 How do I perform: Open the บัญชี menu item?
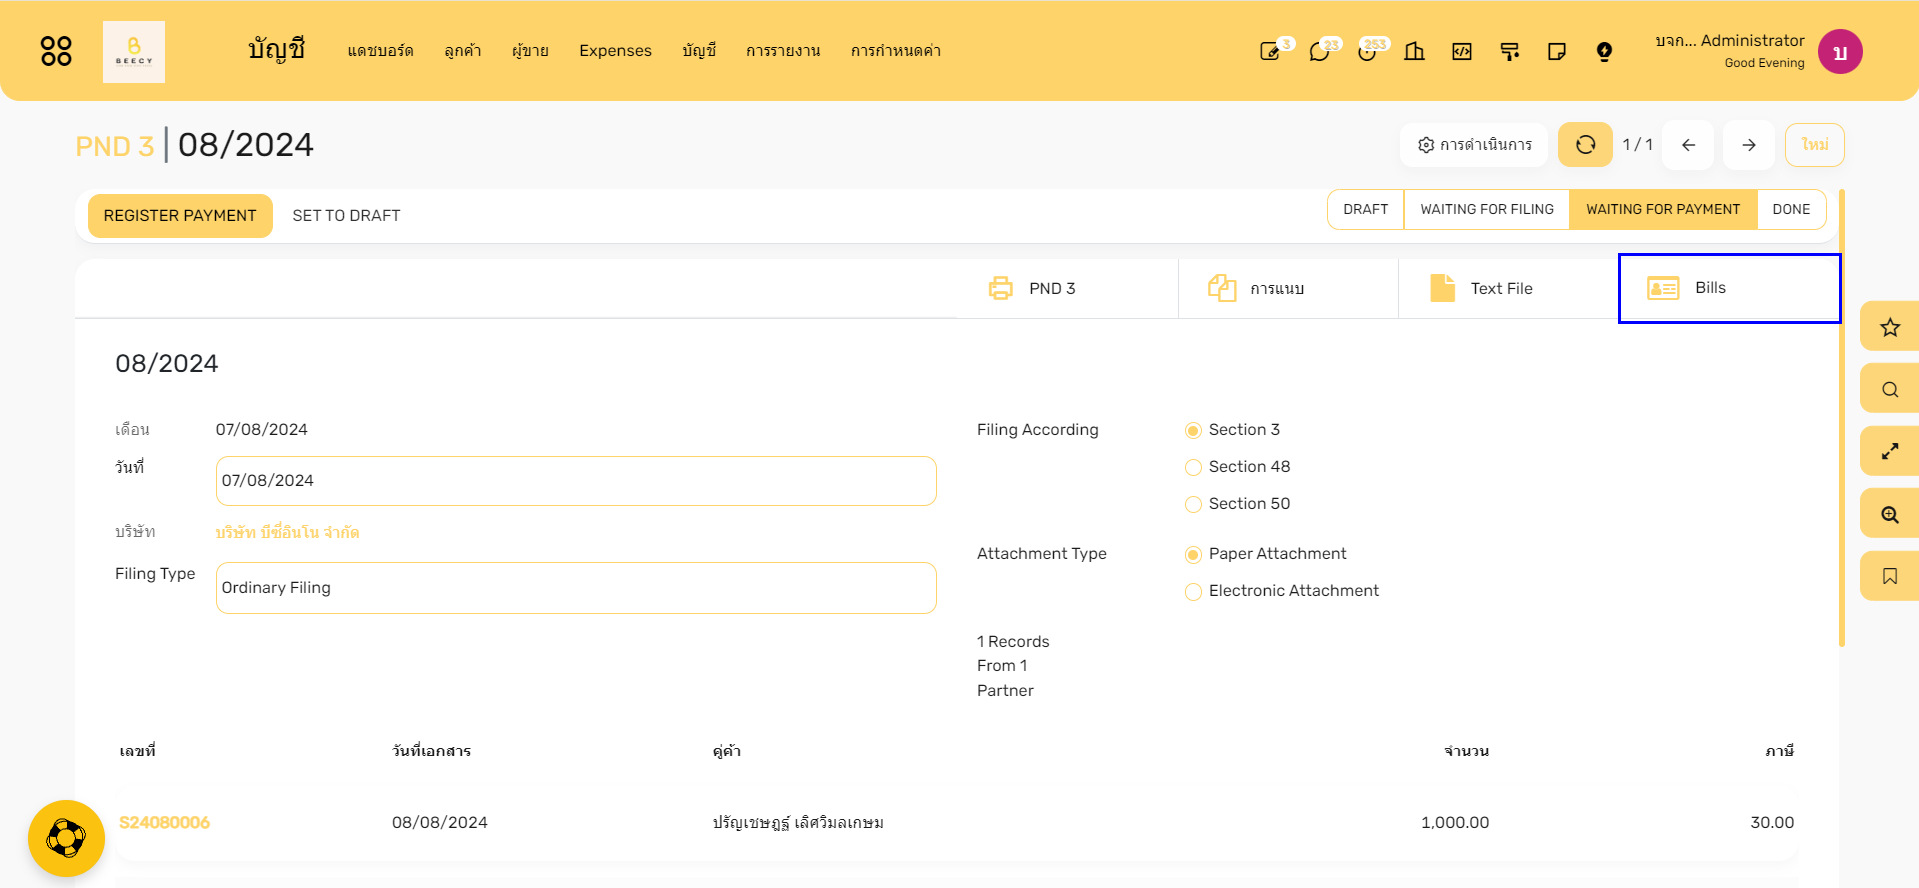(x=699, y=51)
